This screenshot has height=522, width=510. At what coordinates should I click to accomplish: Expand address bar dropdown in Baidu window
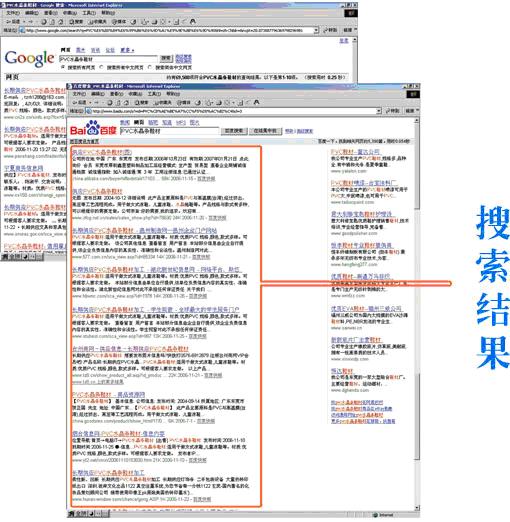click(379, 111)
